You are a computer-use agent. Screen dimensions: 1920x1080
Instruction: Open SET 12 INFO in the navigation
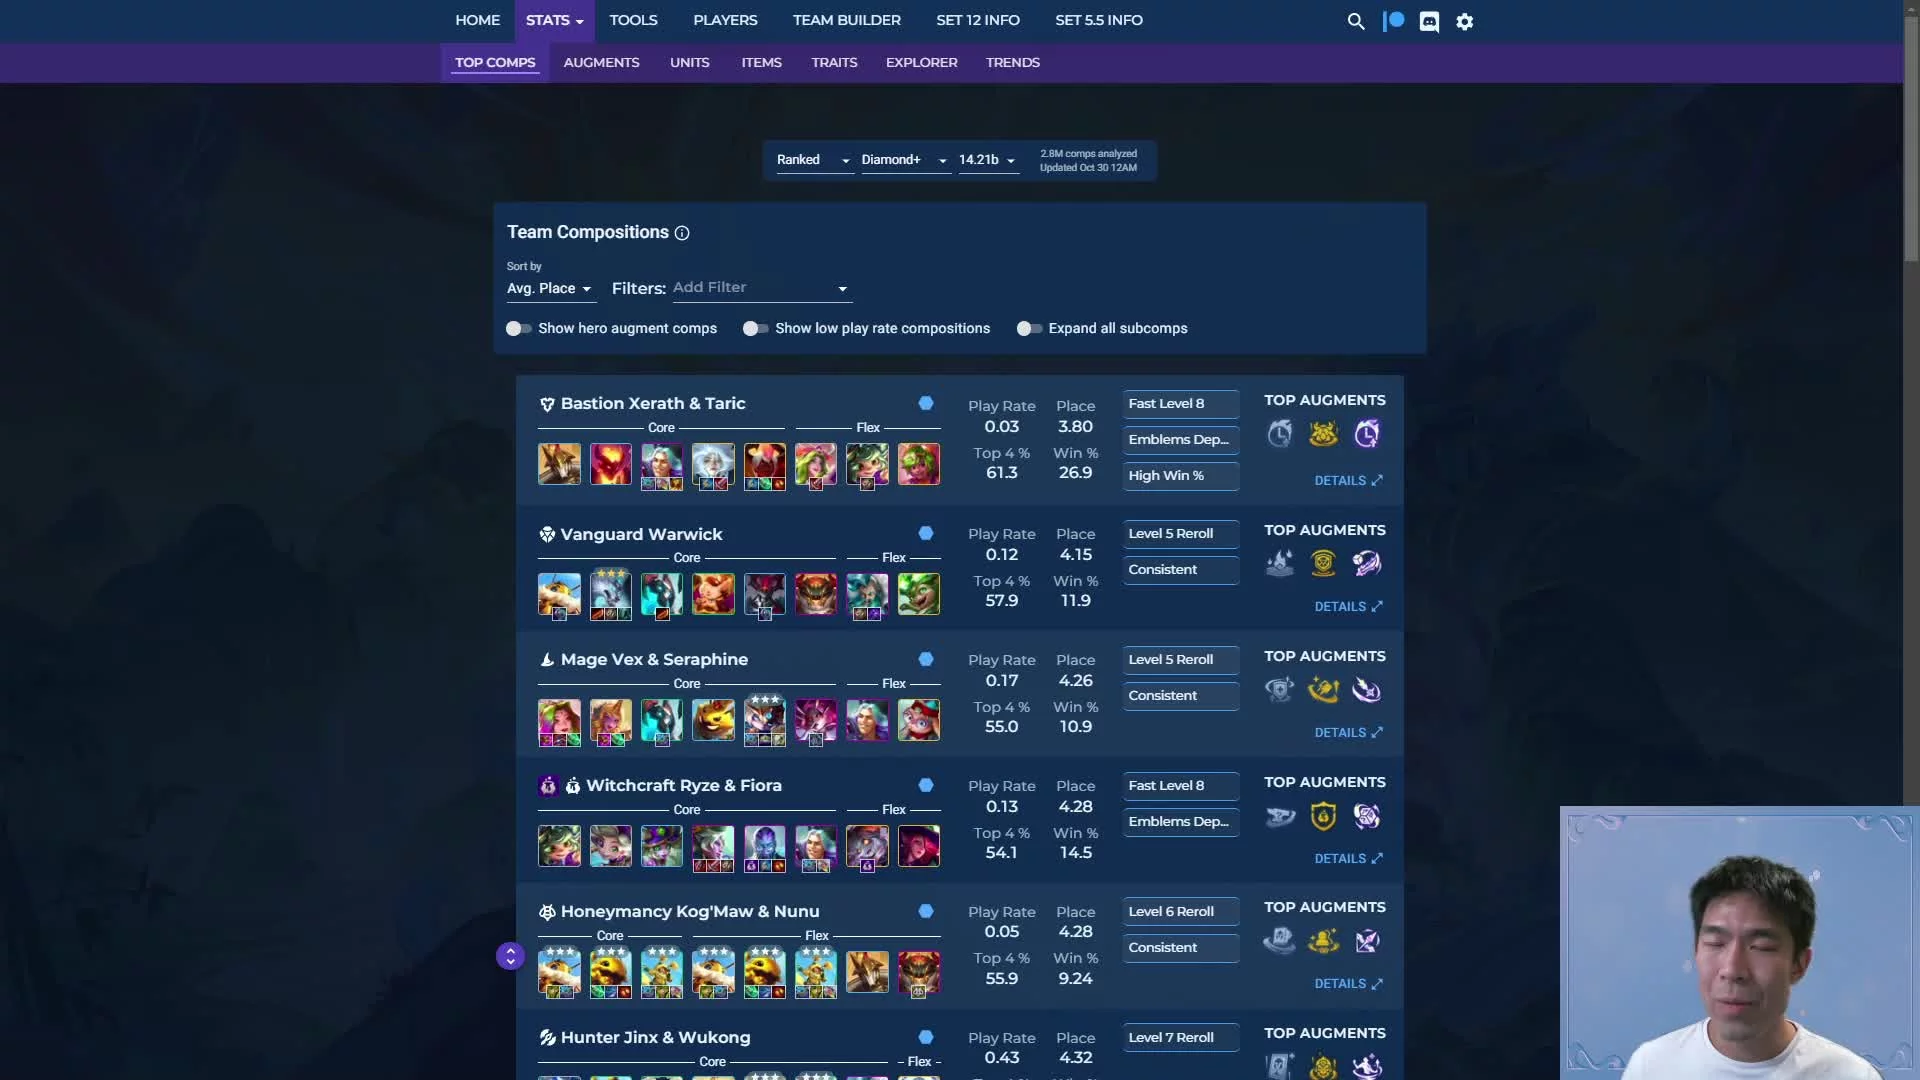click(977, 21)
